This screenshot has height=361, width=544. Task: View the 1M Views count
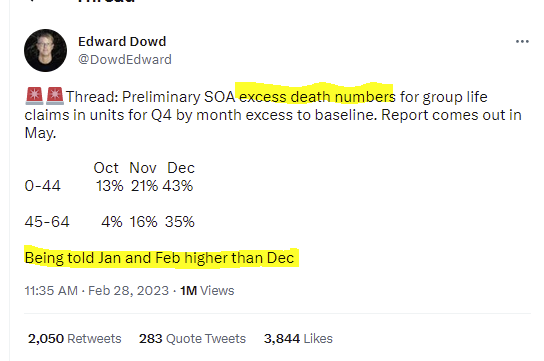coord(207,291)
